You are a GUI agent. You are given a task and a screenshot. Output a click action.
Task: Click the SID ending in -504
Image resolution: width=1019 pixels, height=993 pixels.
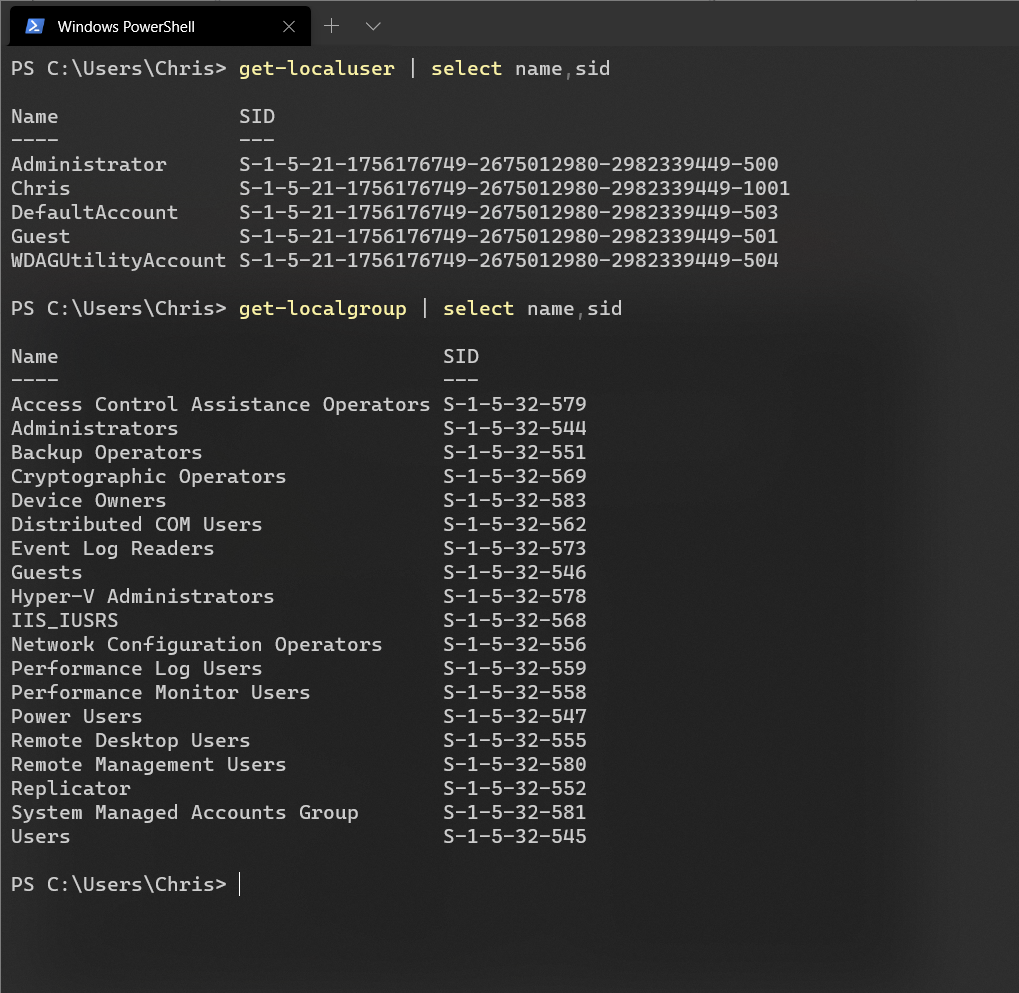coord(509,261)
